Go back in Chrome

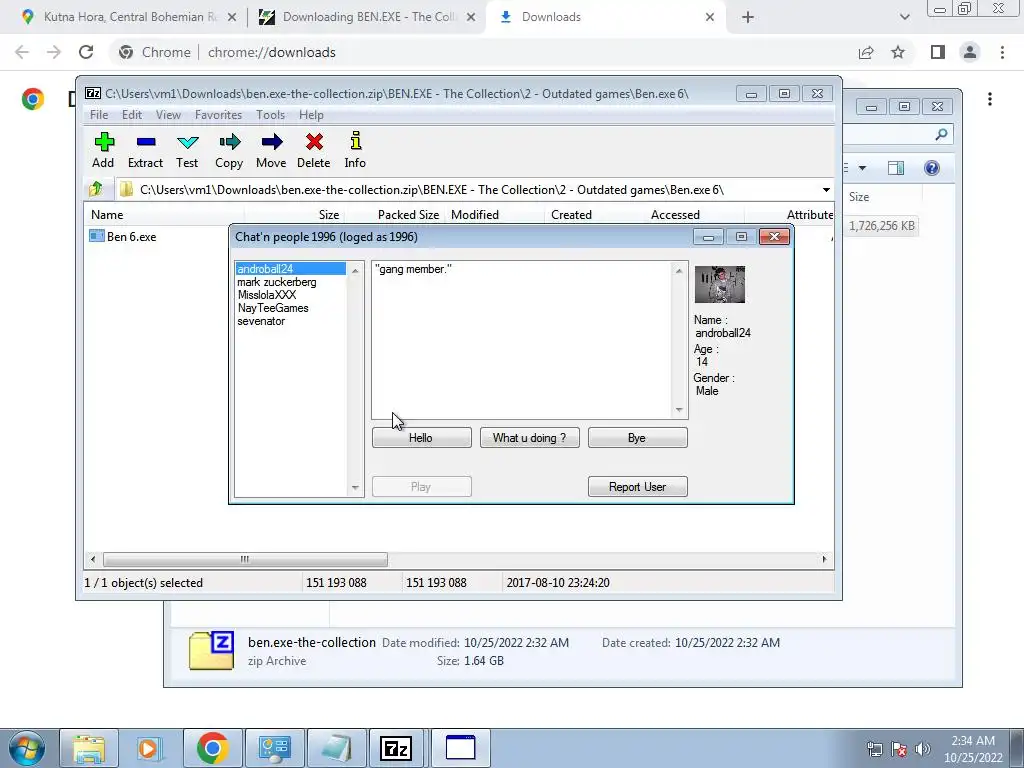(x=22, y=52)
